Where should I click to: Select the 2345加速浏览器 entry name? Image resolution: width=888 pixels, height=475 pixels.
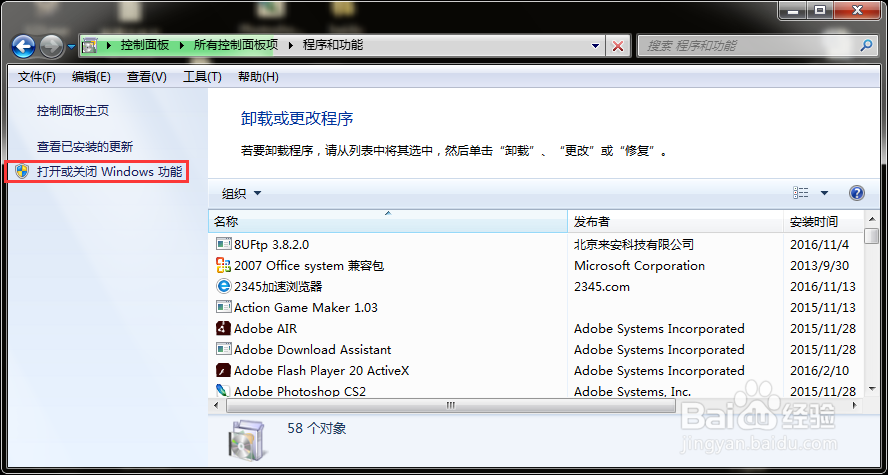(278, 286)
